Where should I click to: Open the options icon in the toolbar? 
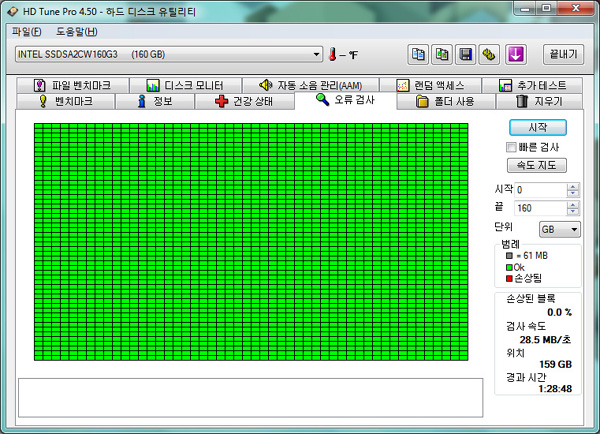click(x=489, y=55)
